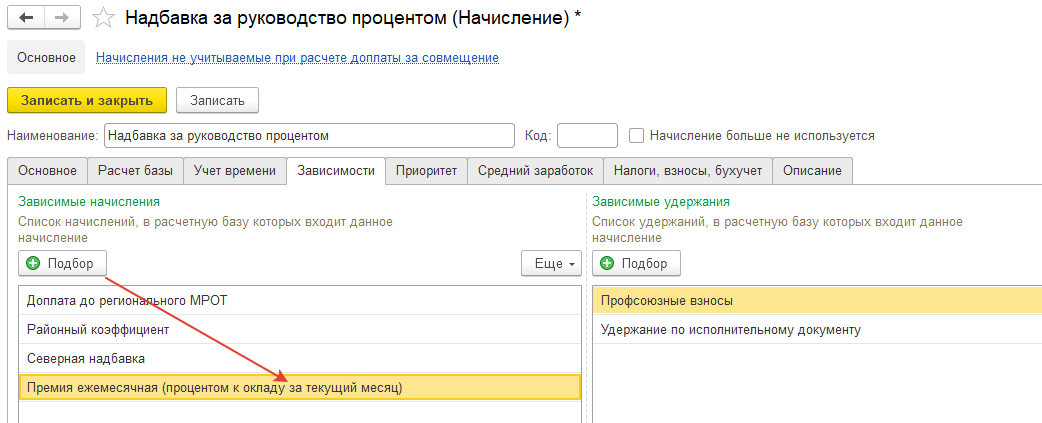Go back with the left arrow button

(26, 17)
